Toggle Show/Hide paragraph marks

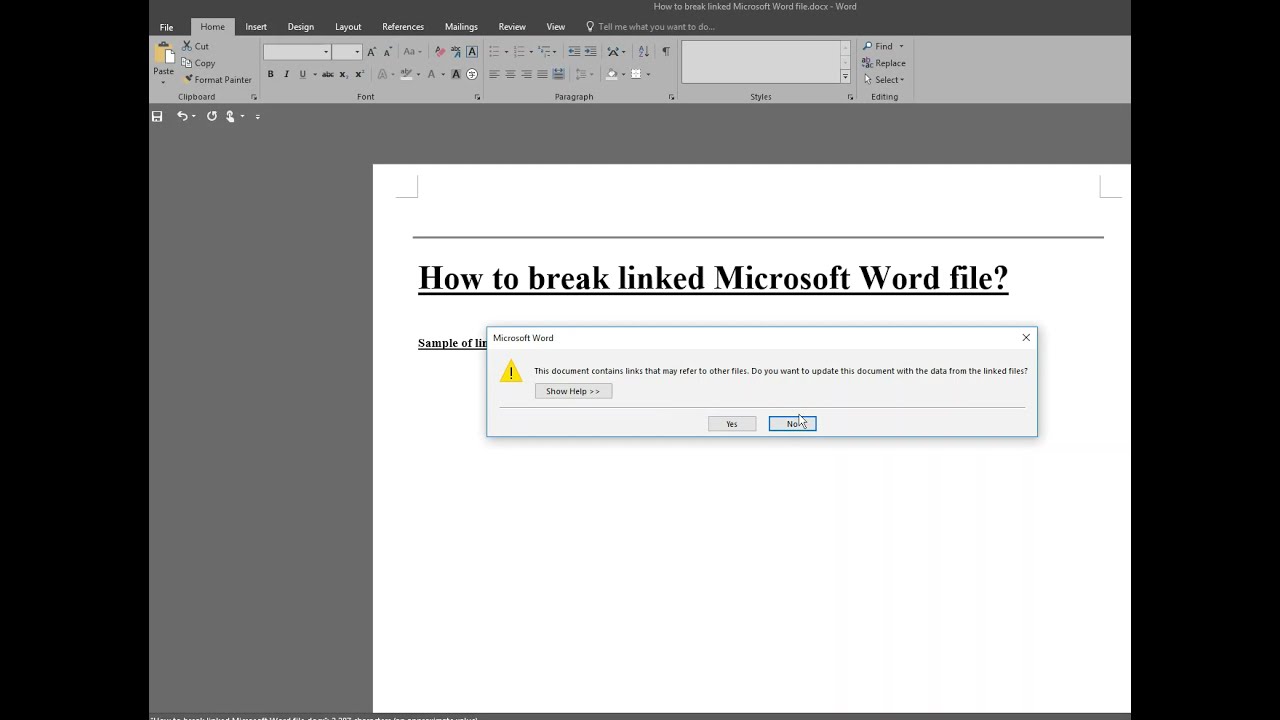click(x=665, y=51)
